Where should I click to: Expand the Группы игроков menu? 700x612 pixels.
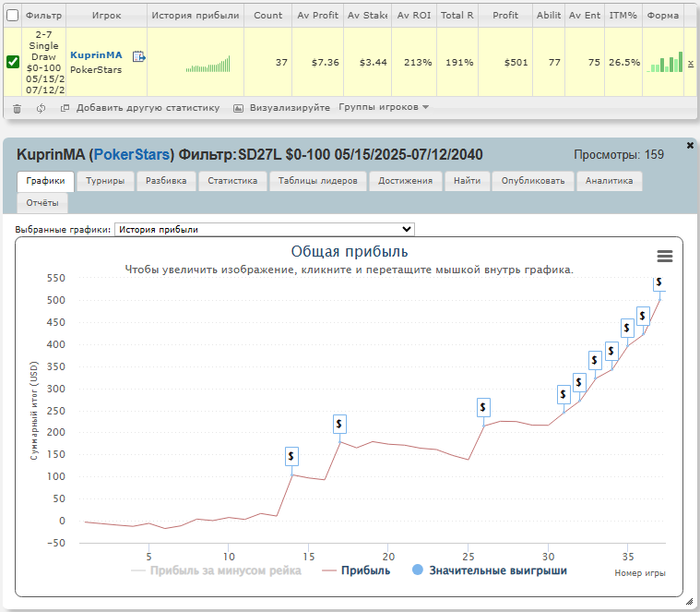tap(383, 107)
